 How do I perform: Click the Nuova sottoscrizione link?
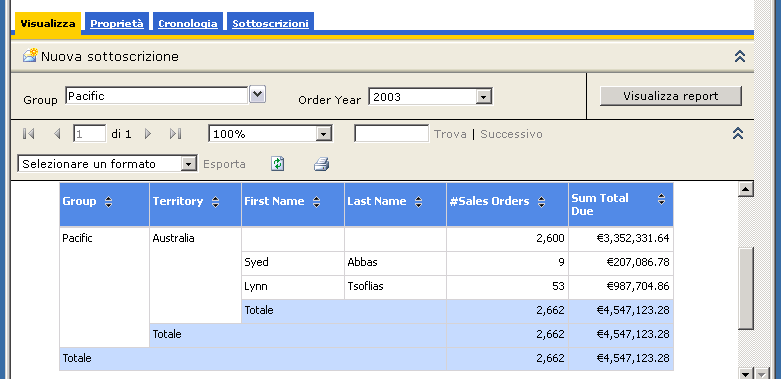(x=110, y=56)
